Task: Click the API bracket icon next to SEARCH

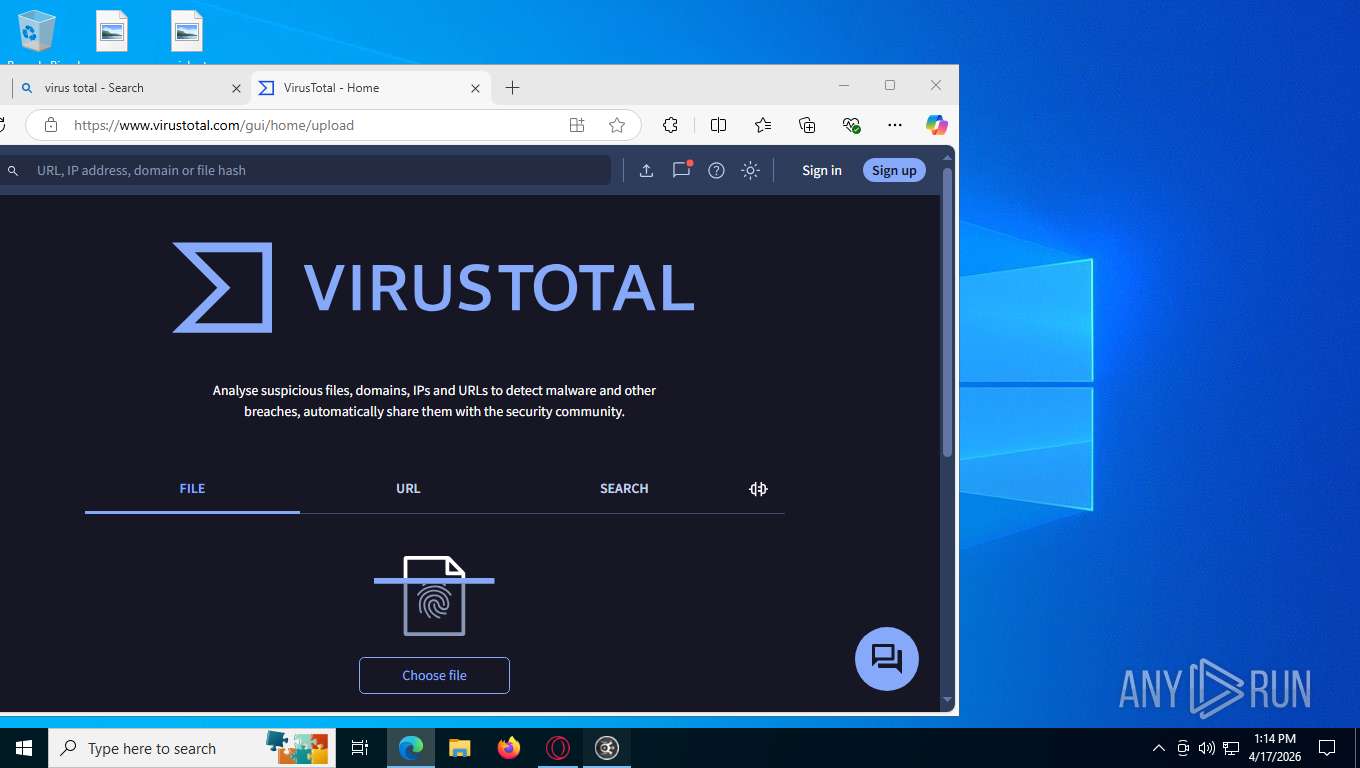Action: pos(758,489)
